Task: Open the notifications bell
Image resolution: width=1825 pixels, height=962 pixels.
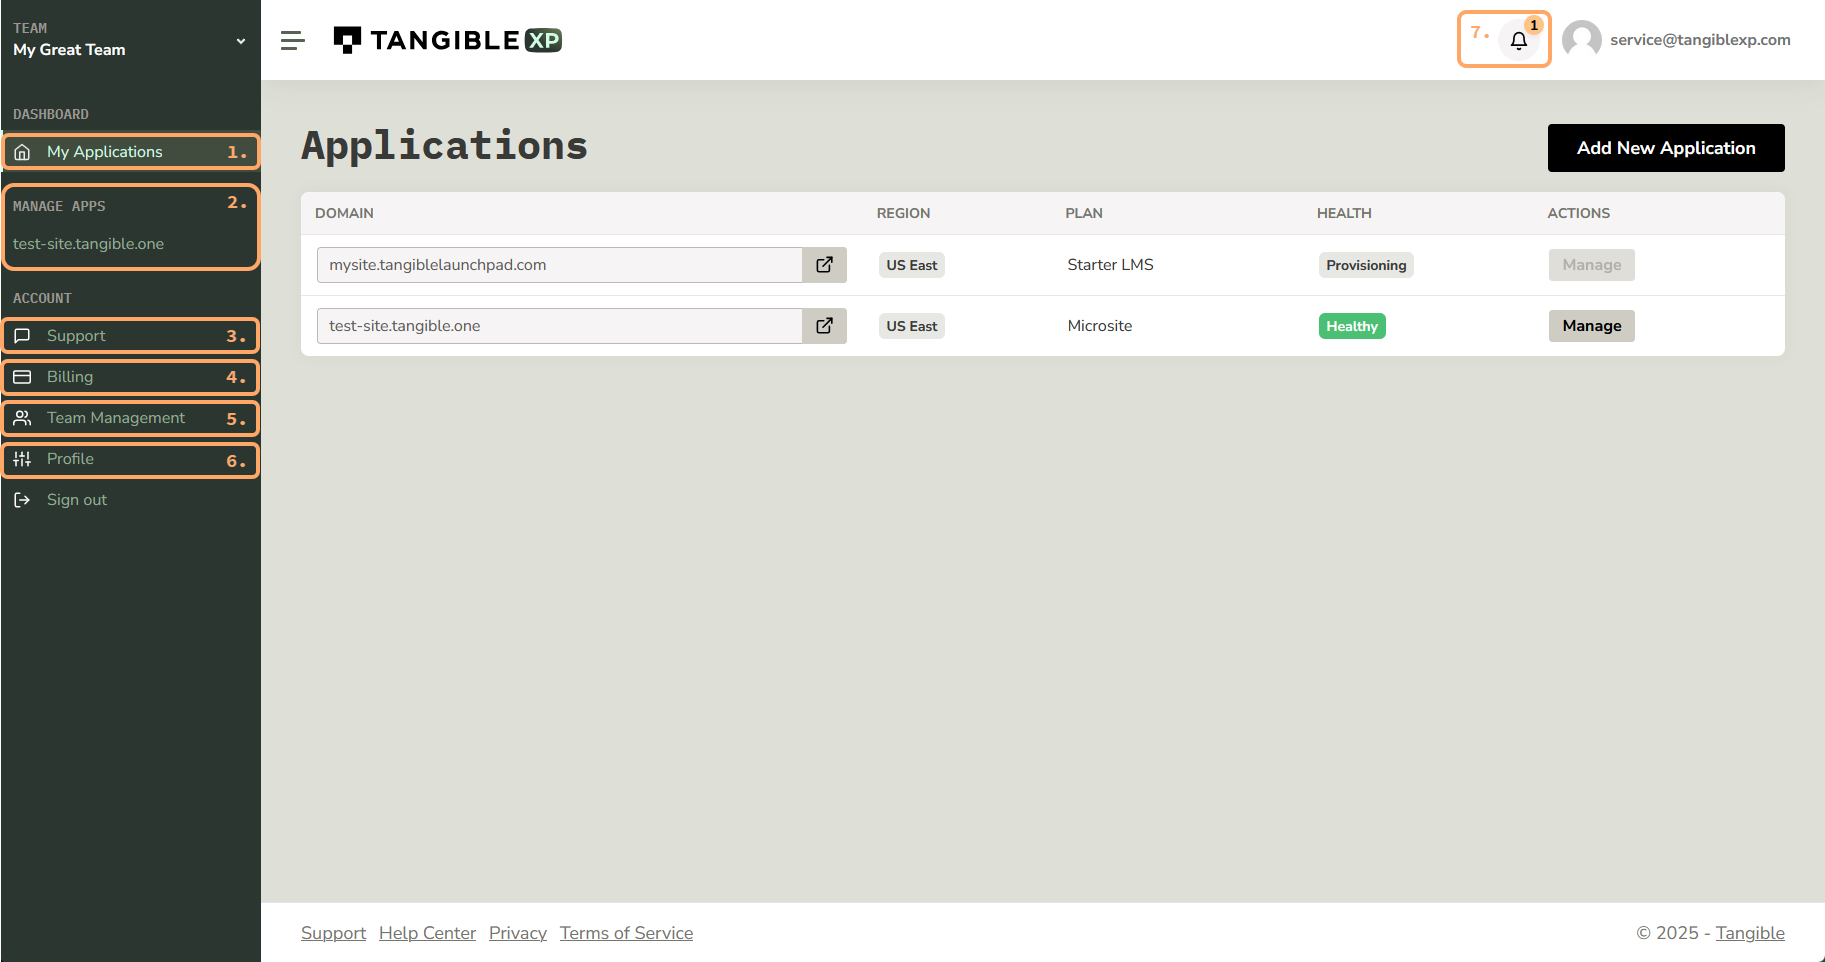Action: [x=1518, y=41]
